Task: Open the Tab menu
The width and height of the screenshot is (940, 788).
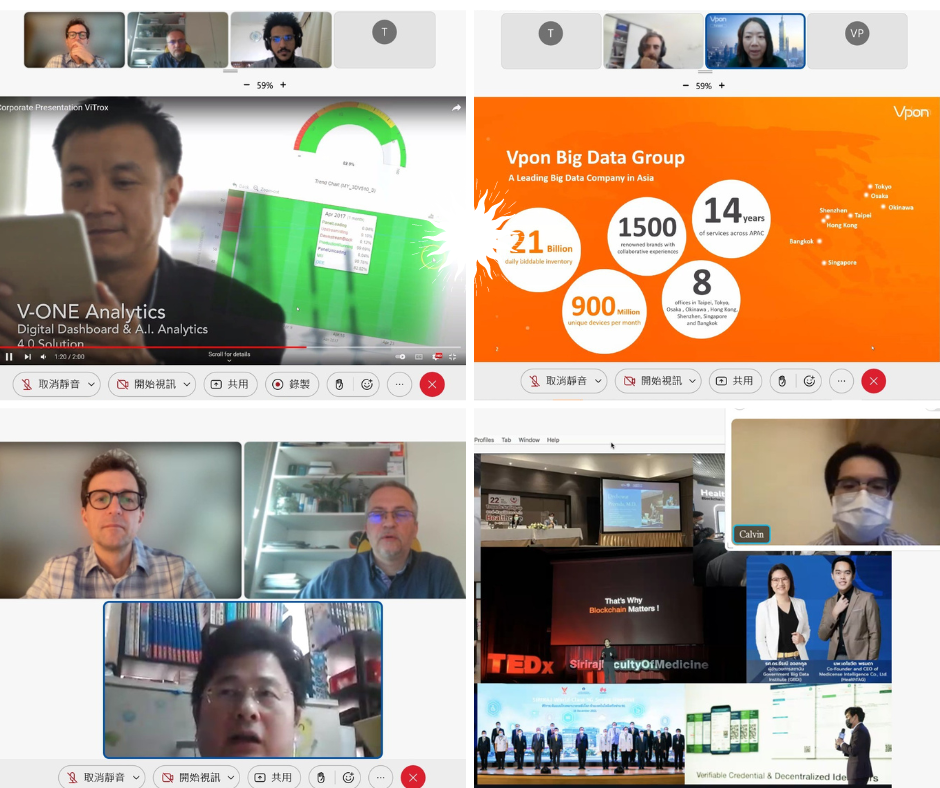Action: pyautogui.click(x=507, y=440)
